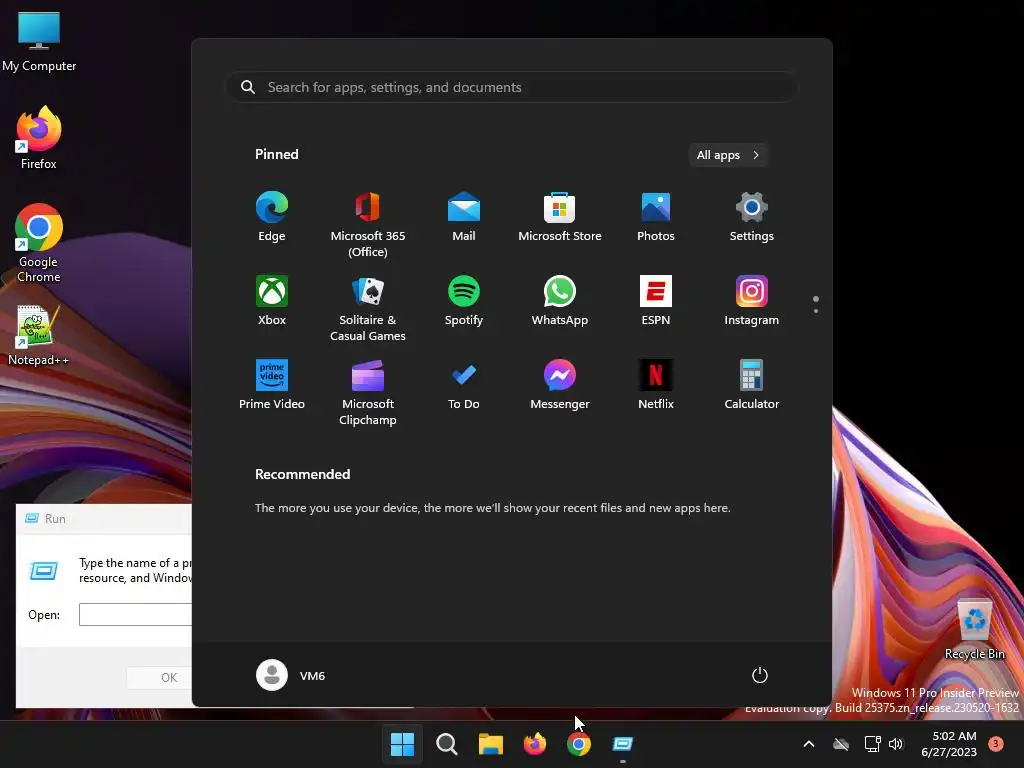Launch Microsoft 365 (Office) app

click(x=368, y=225)
